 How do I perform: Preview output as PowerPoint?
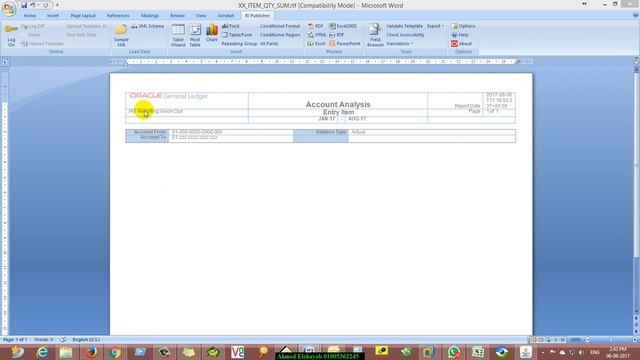pos(345,44)
